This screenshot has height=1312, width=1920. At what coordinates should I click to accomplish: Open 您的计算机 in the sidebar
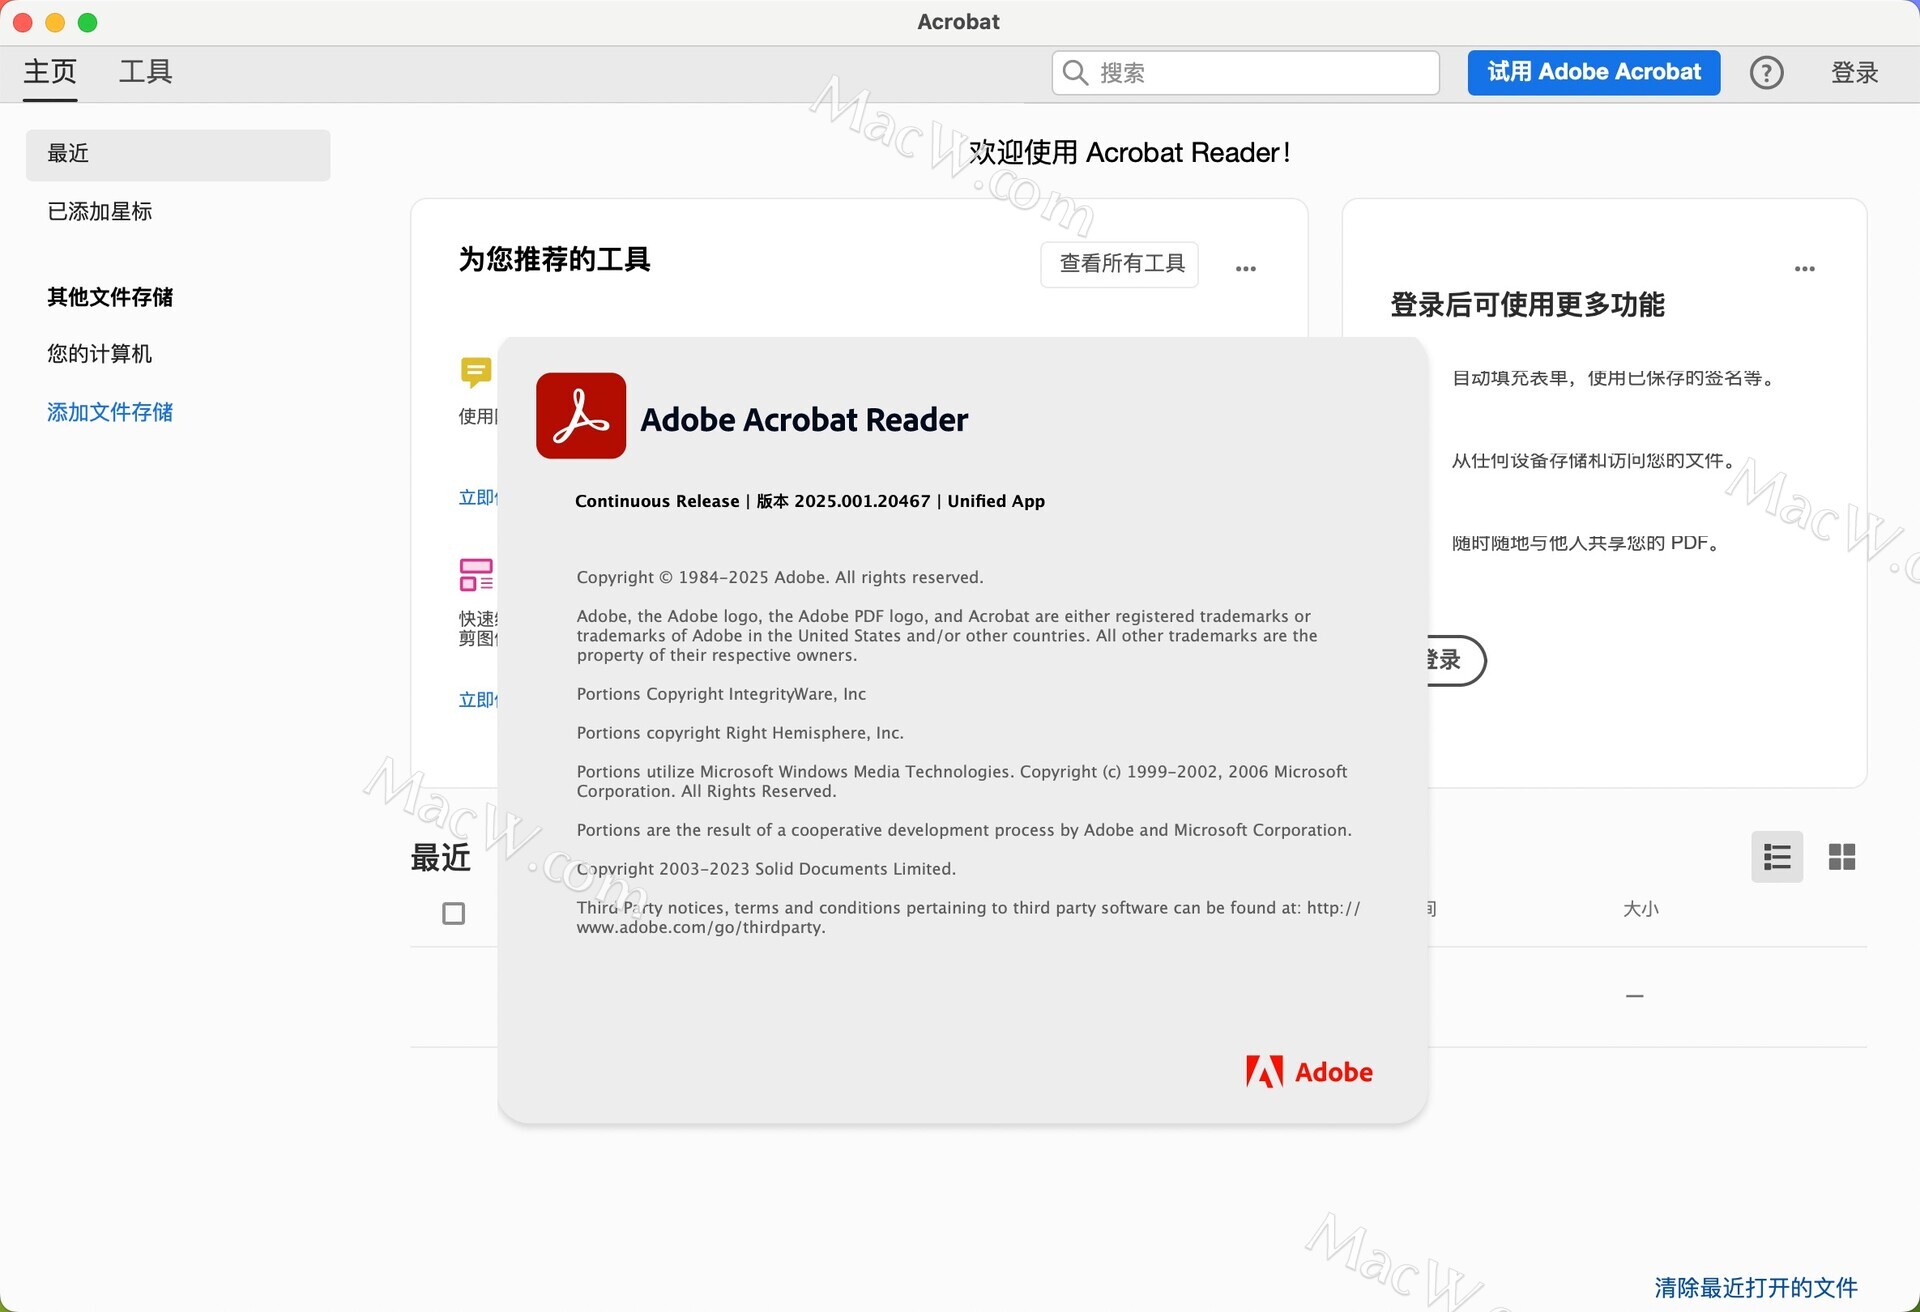[100, 354]
